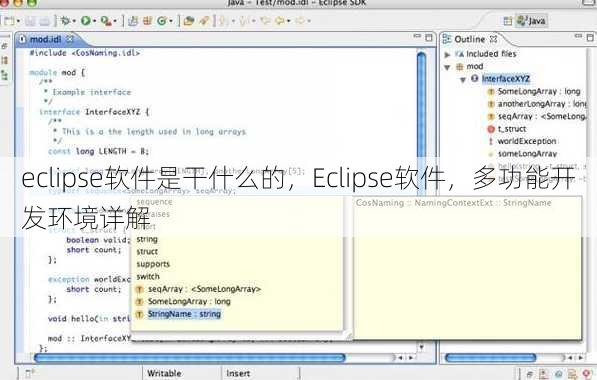Click the green Run button
597x380 pixels.
tap(85, 21)
